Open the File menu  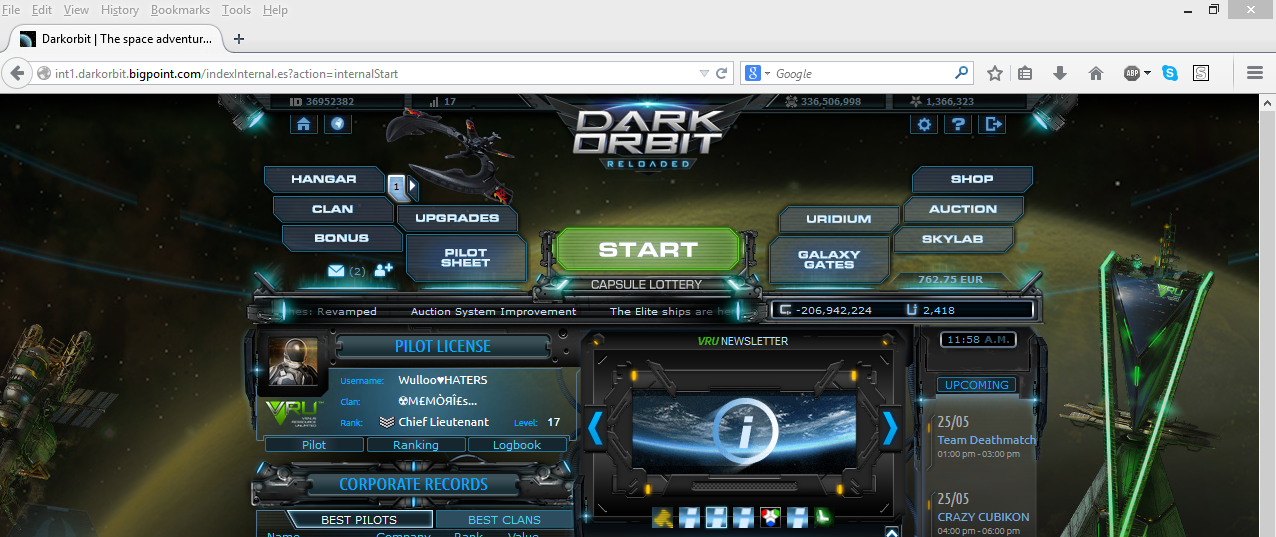pyautogui.click(x=12, y=10)
